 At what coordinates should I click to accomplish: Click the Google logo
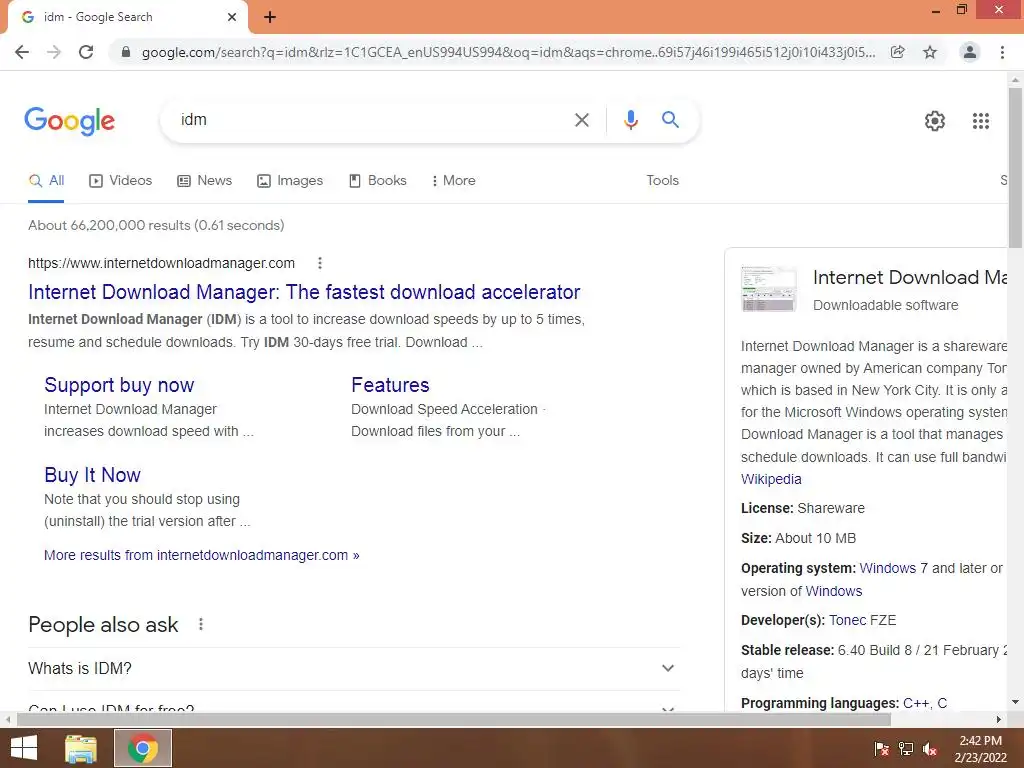pos(69,121)
